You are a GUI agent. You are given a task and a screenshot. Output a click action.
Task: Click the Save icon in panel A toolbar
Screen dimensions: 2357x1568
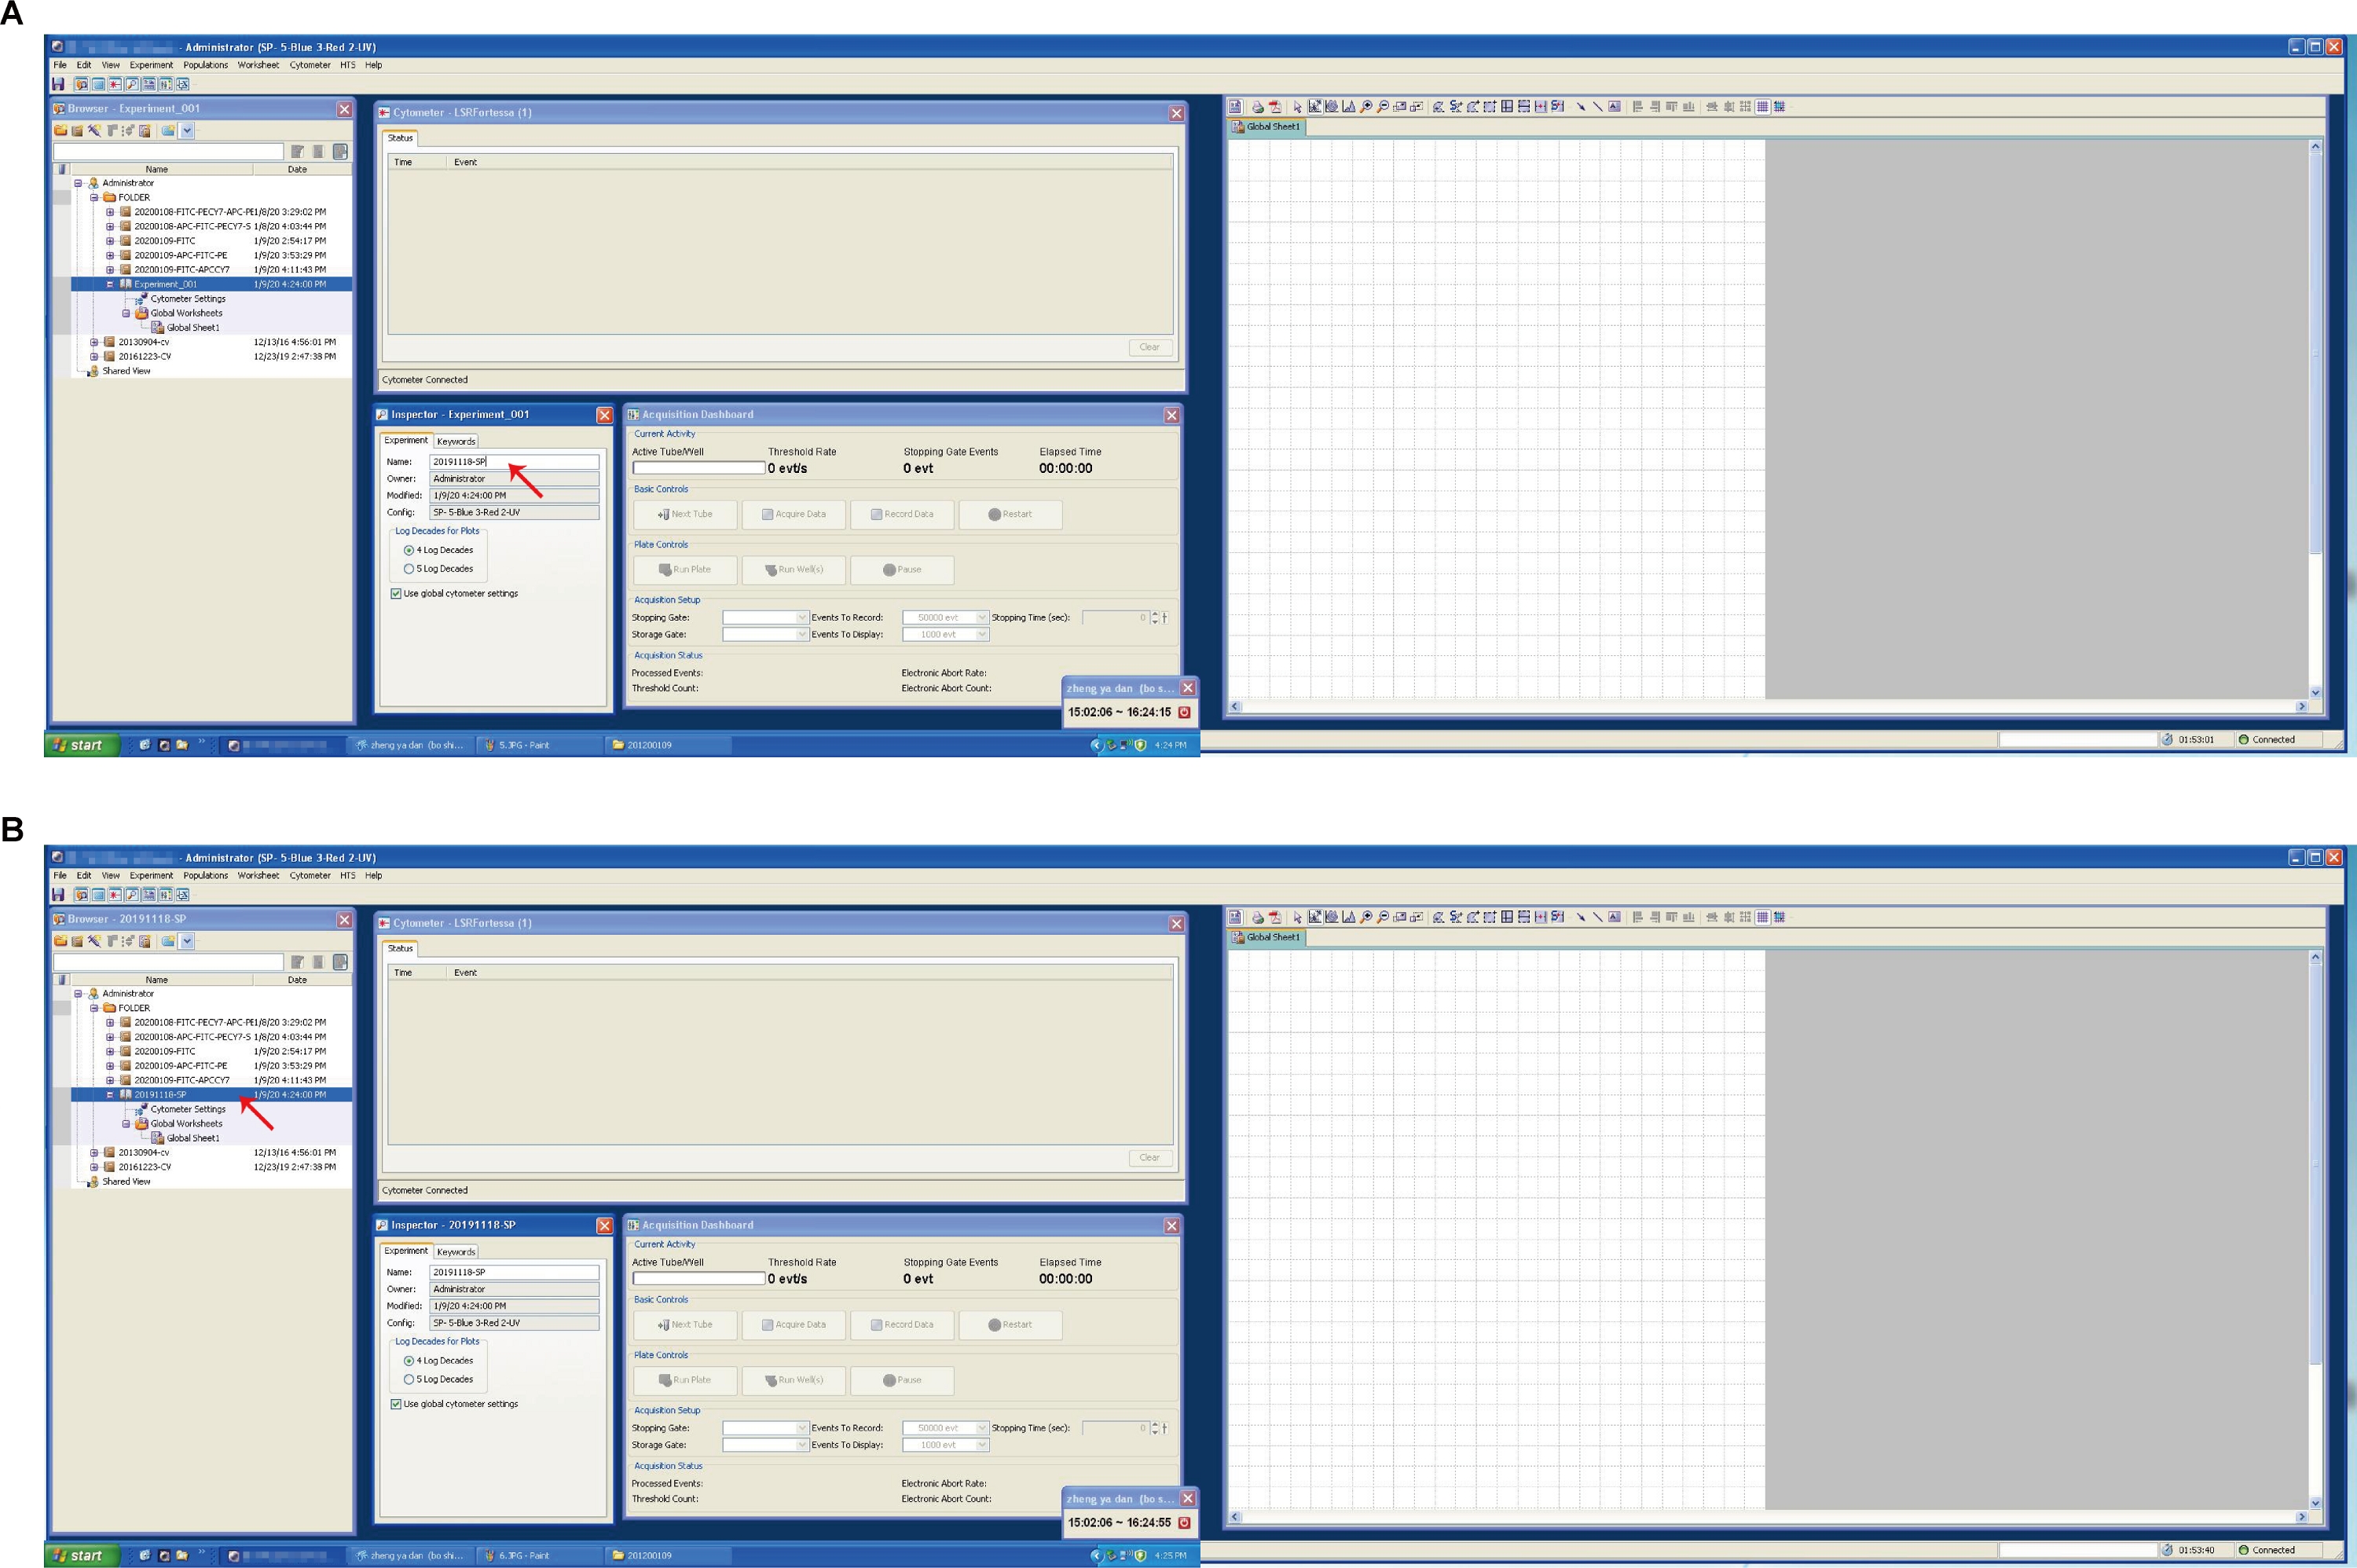click(x=58, y=84)
